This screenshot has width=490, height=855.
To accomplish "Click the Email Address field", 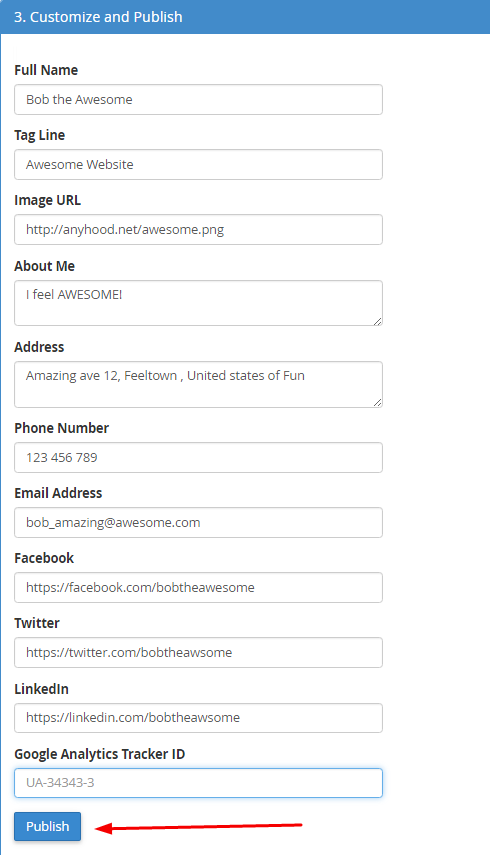I will click(198, 522).
